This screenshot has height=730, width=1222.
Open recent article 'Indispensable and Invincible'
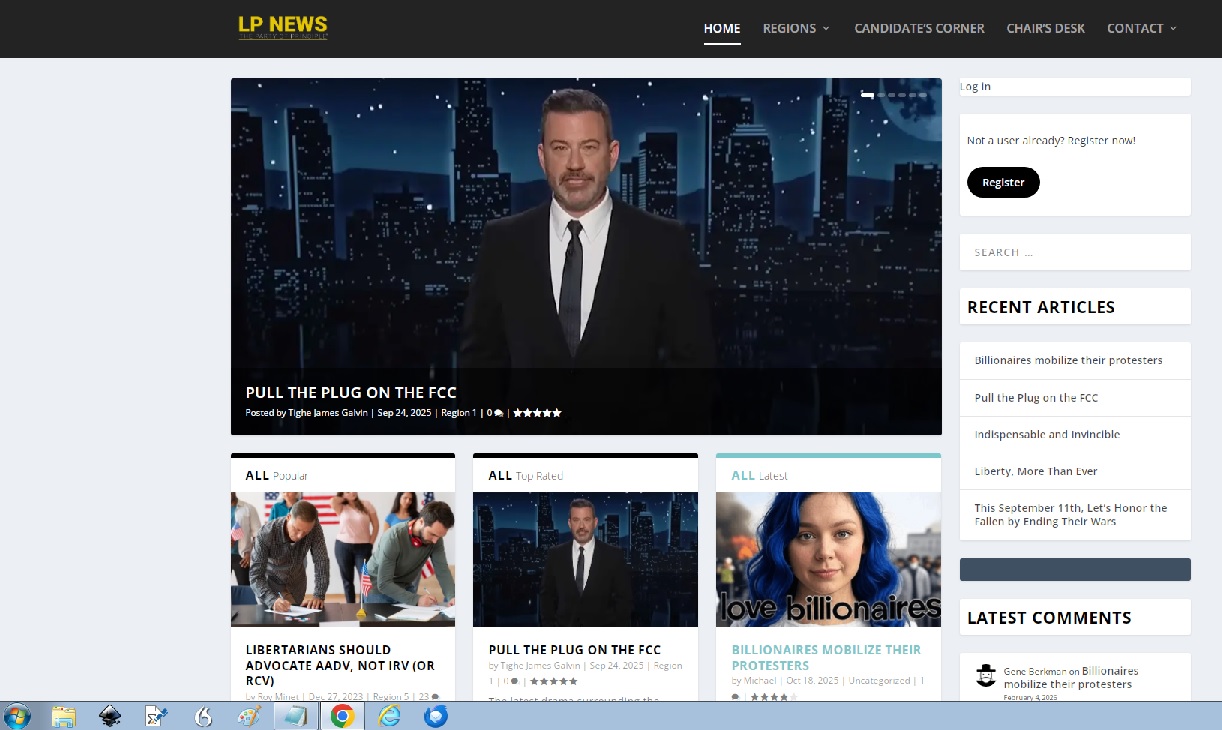pyautogui.click(x=1047, y=435)
